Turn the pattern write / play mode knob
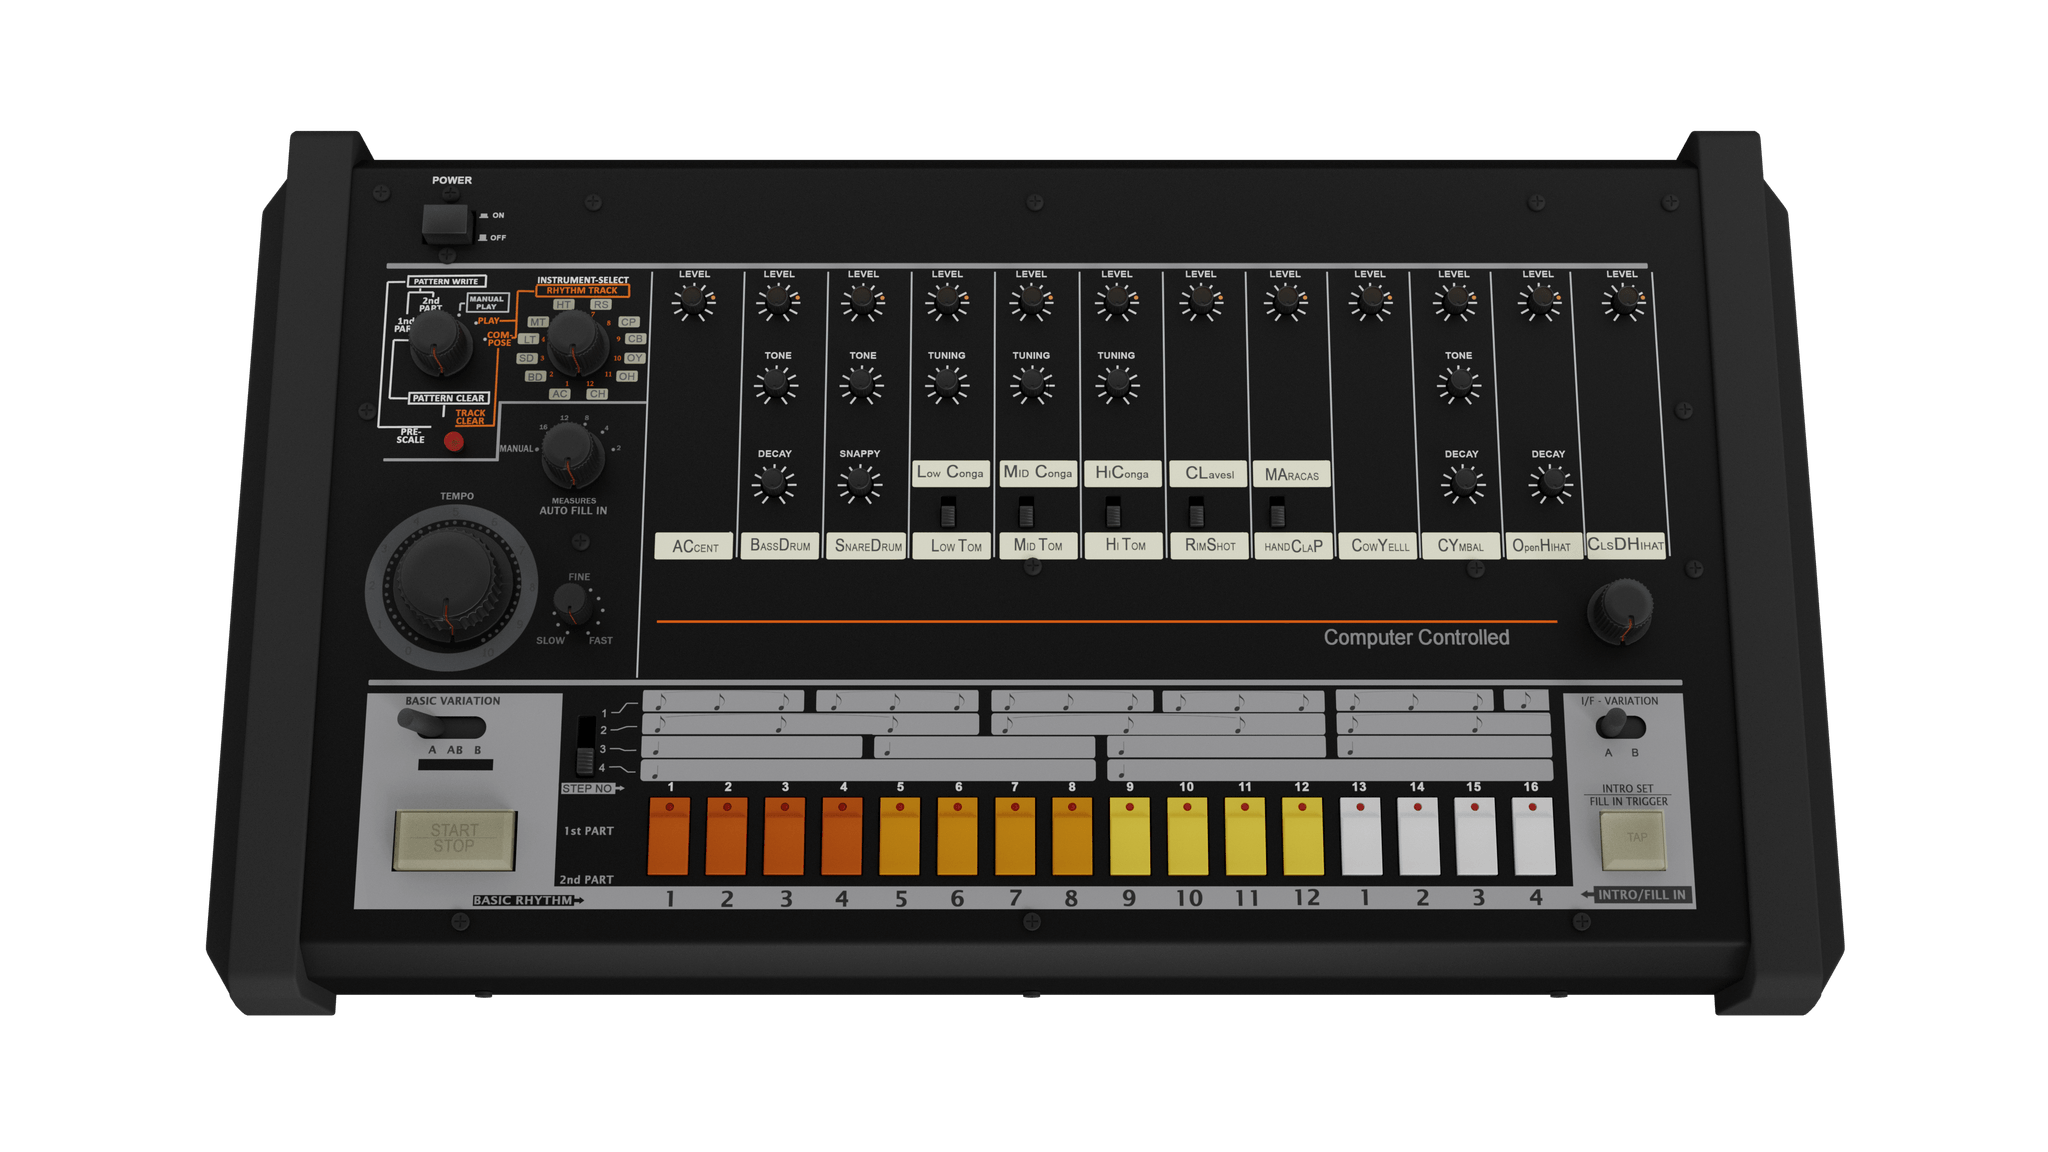Image resolution: width=2048 pixels, height=1152 pixels. (438, 343)
